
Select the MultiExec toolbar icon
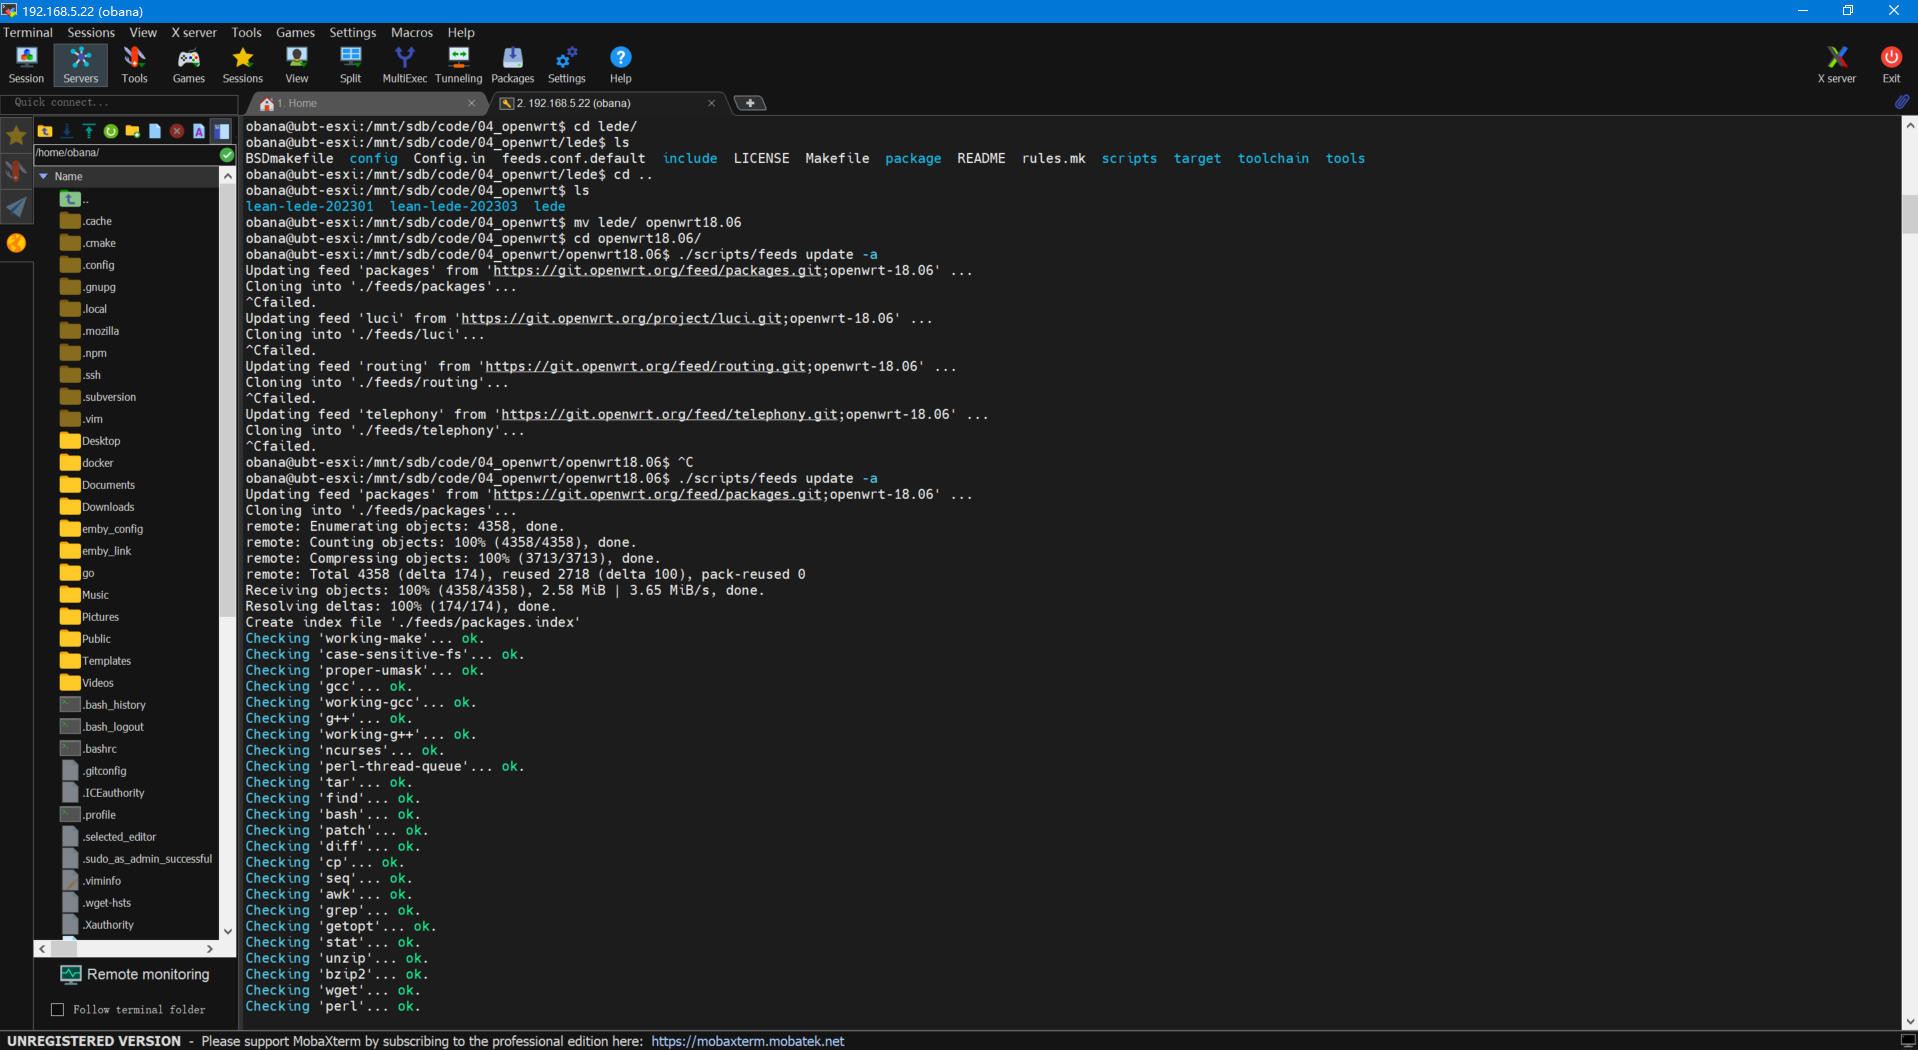click(404, 63)
